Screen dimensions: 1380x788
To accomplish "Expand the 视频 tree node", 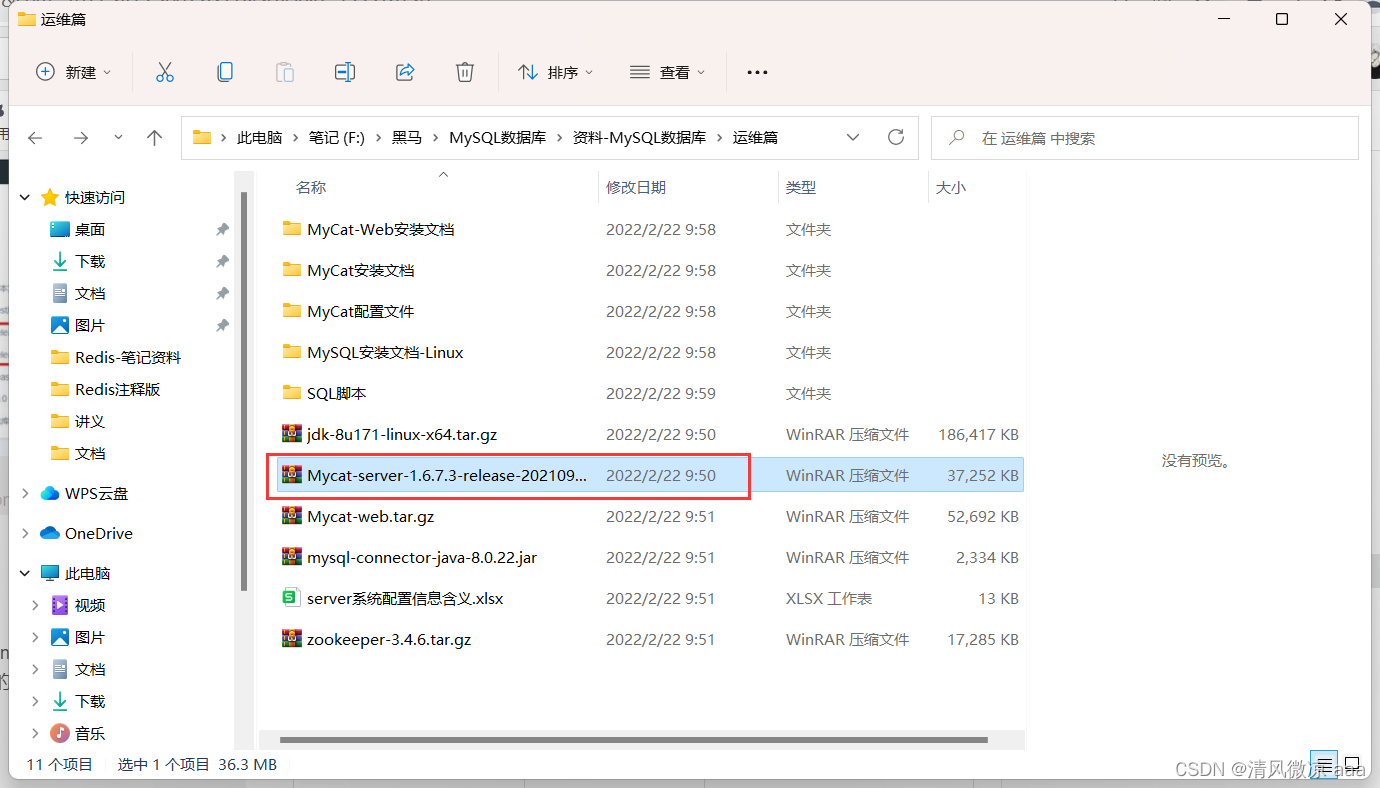I will point(36,605).
